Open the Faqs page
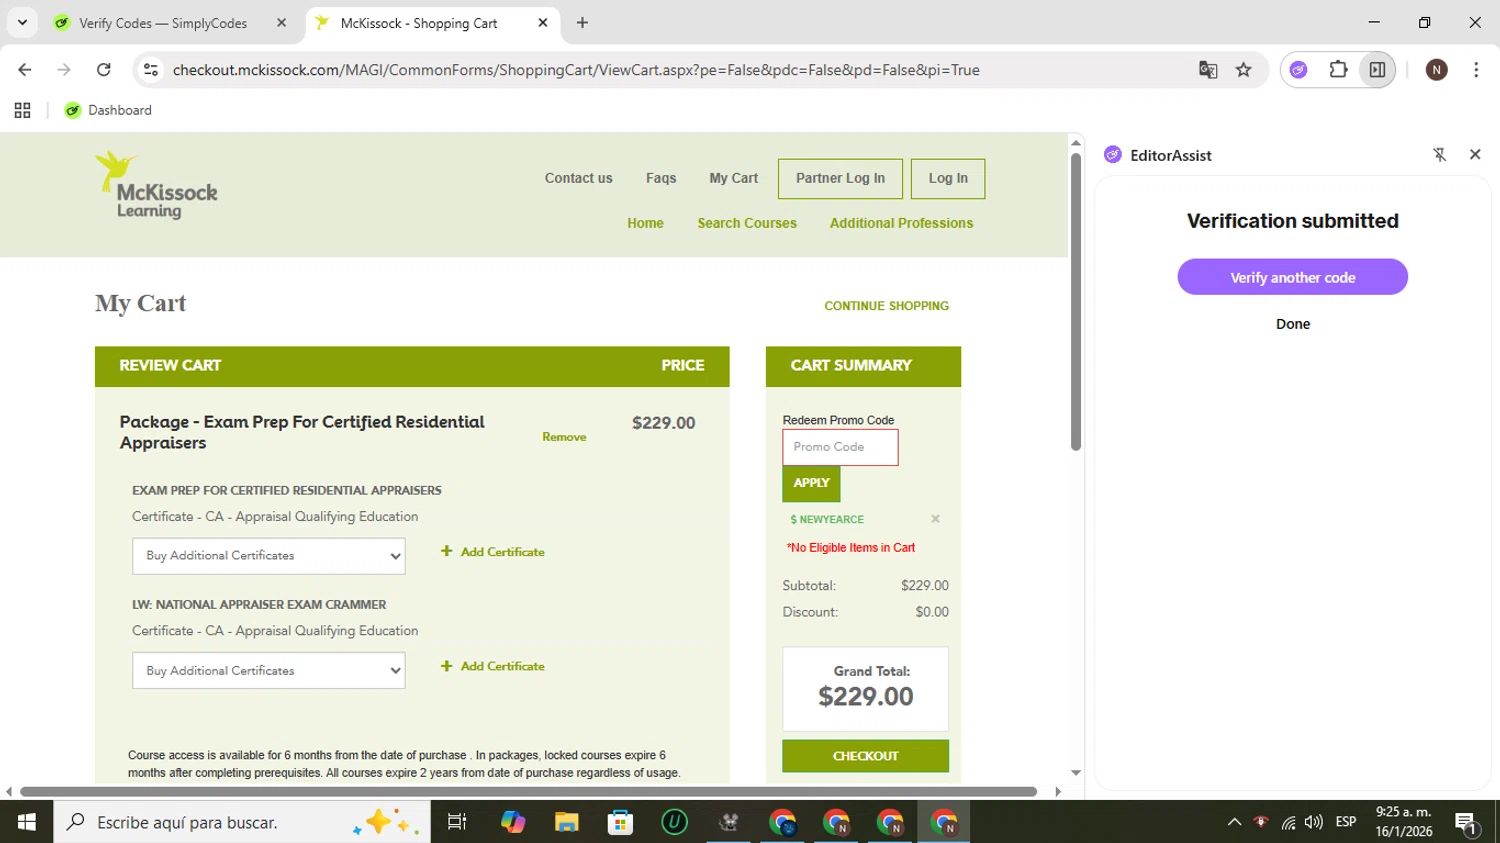1500x843 pixels. [x=661, y=178]
